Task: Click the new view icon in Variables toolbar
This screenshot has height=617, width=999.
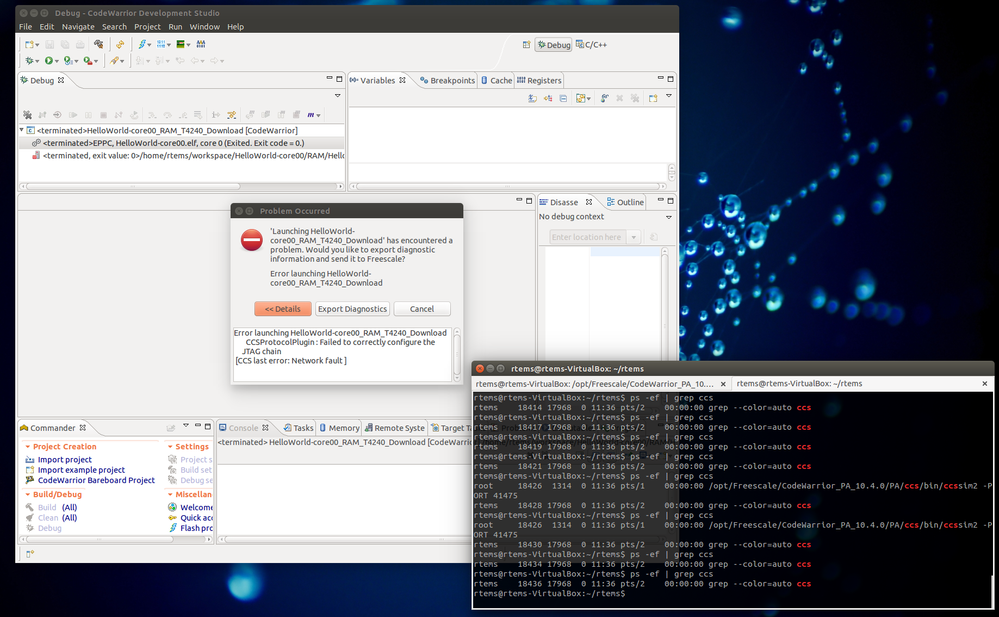Action: tap(652, 99)
